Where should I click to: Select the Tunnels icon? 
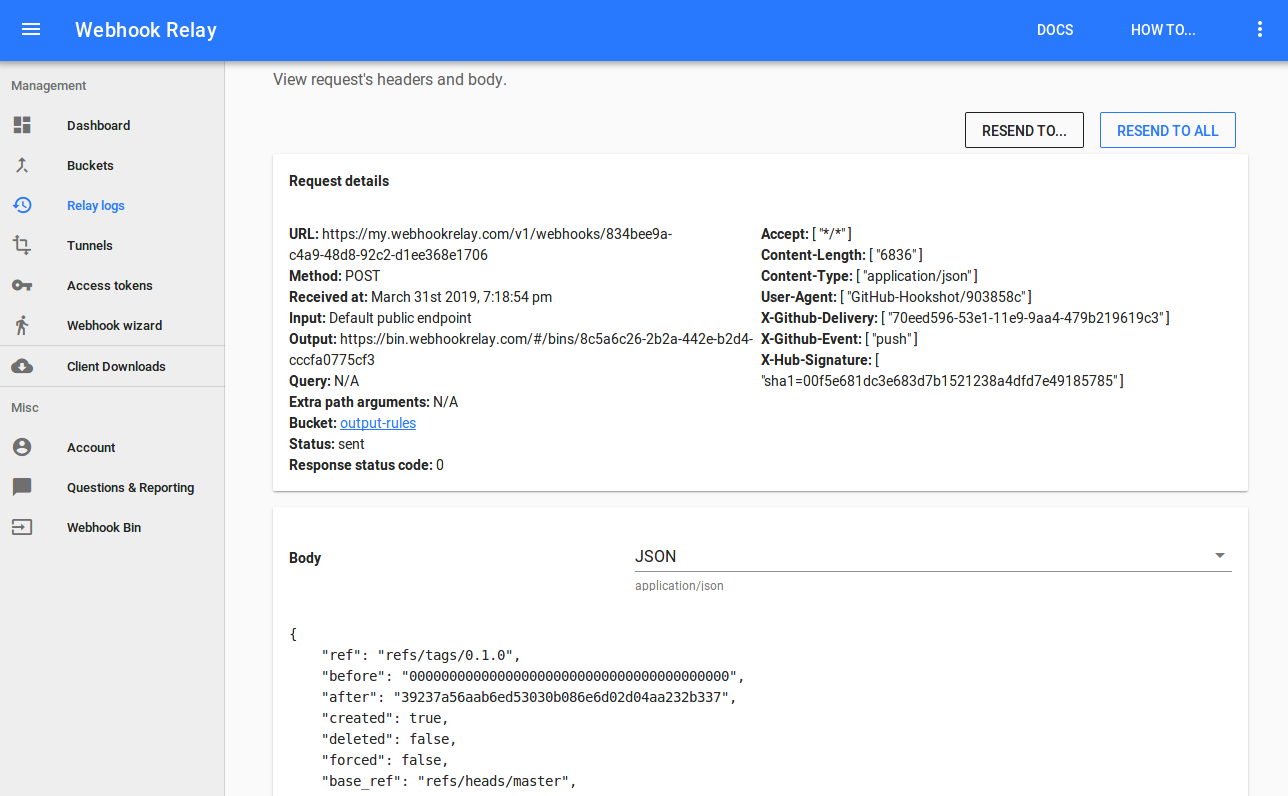pyautogui.click(x=22, y=245)
